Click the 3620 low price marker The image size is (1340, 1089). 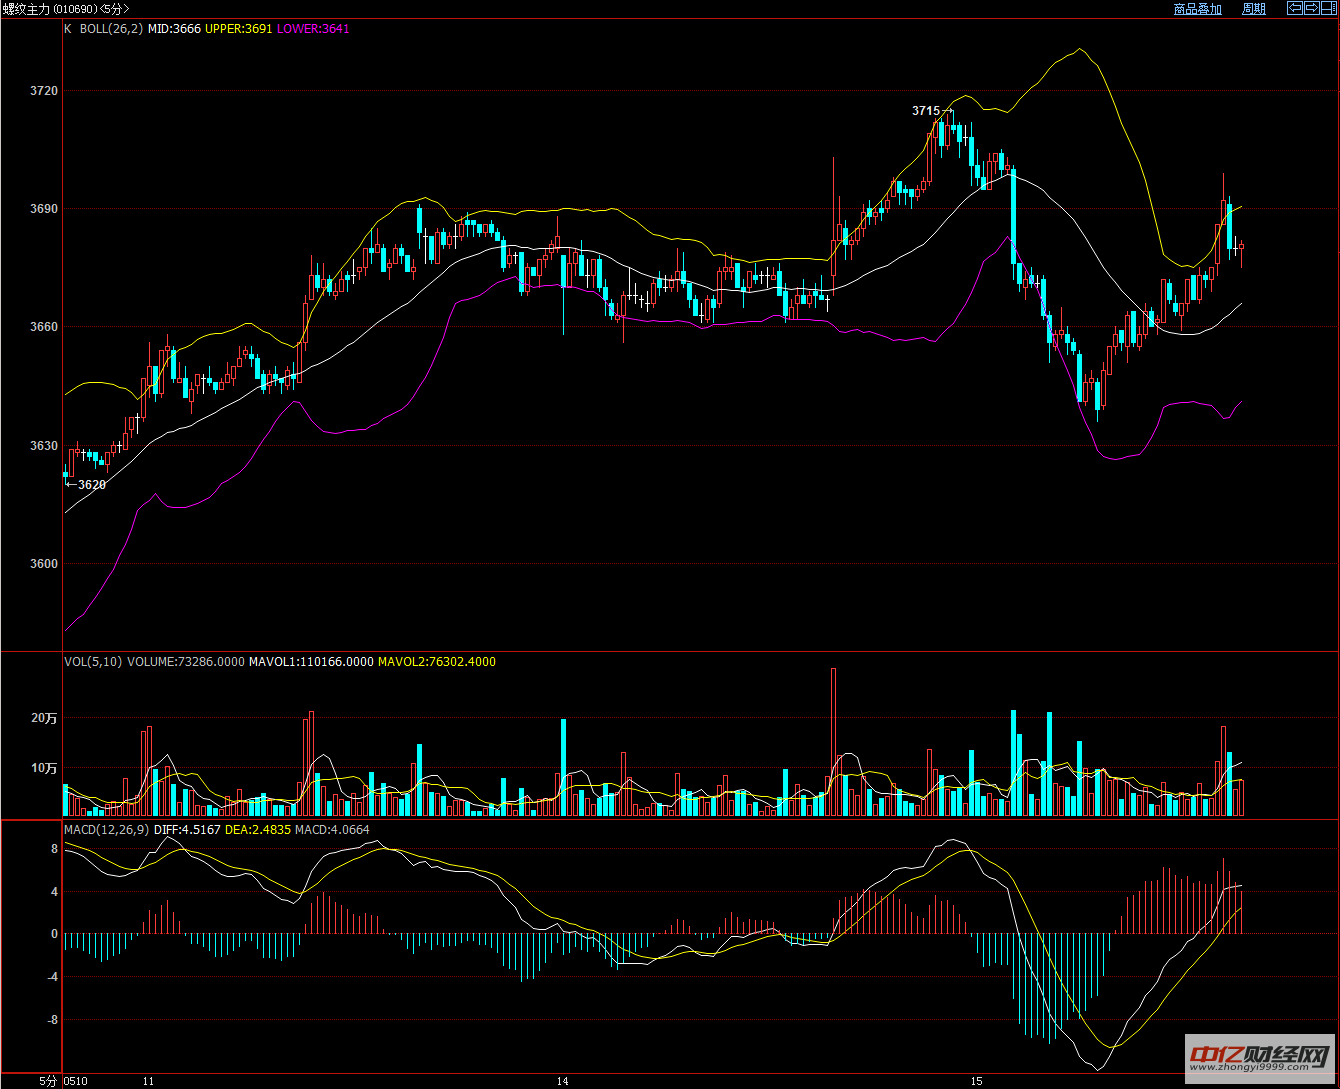[91, 485]
